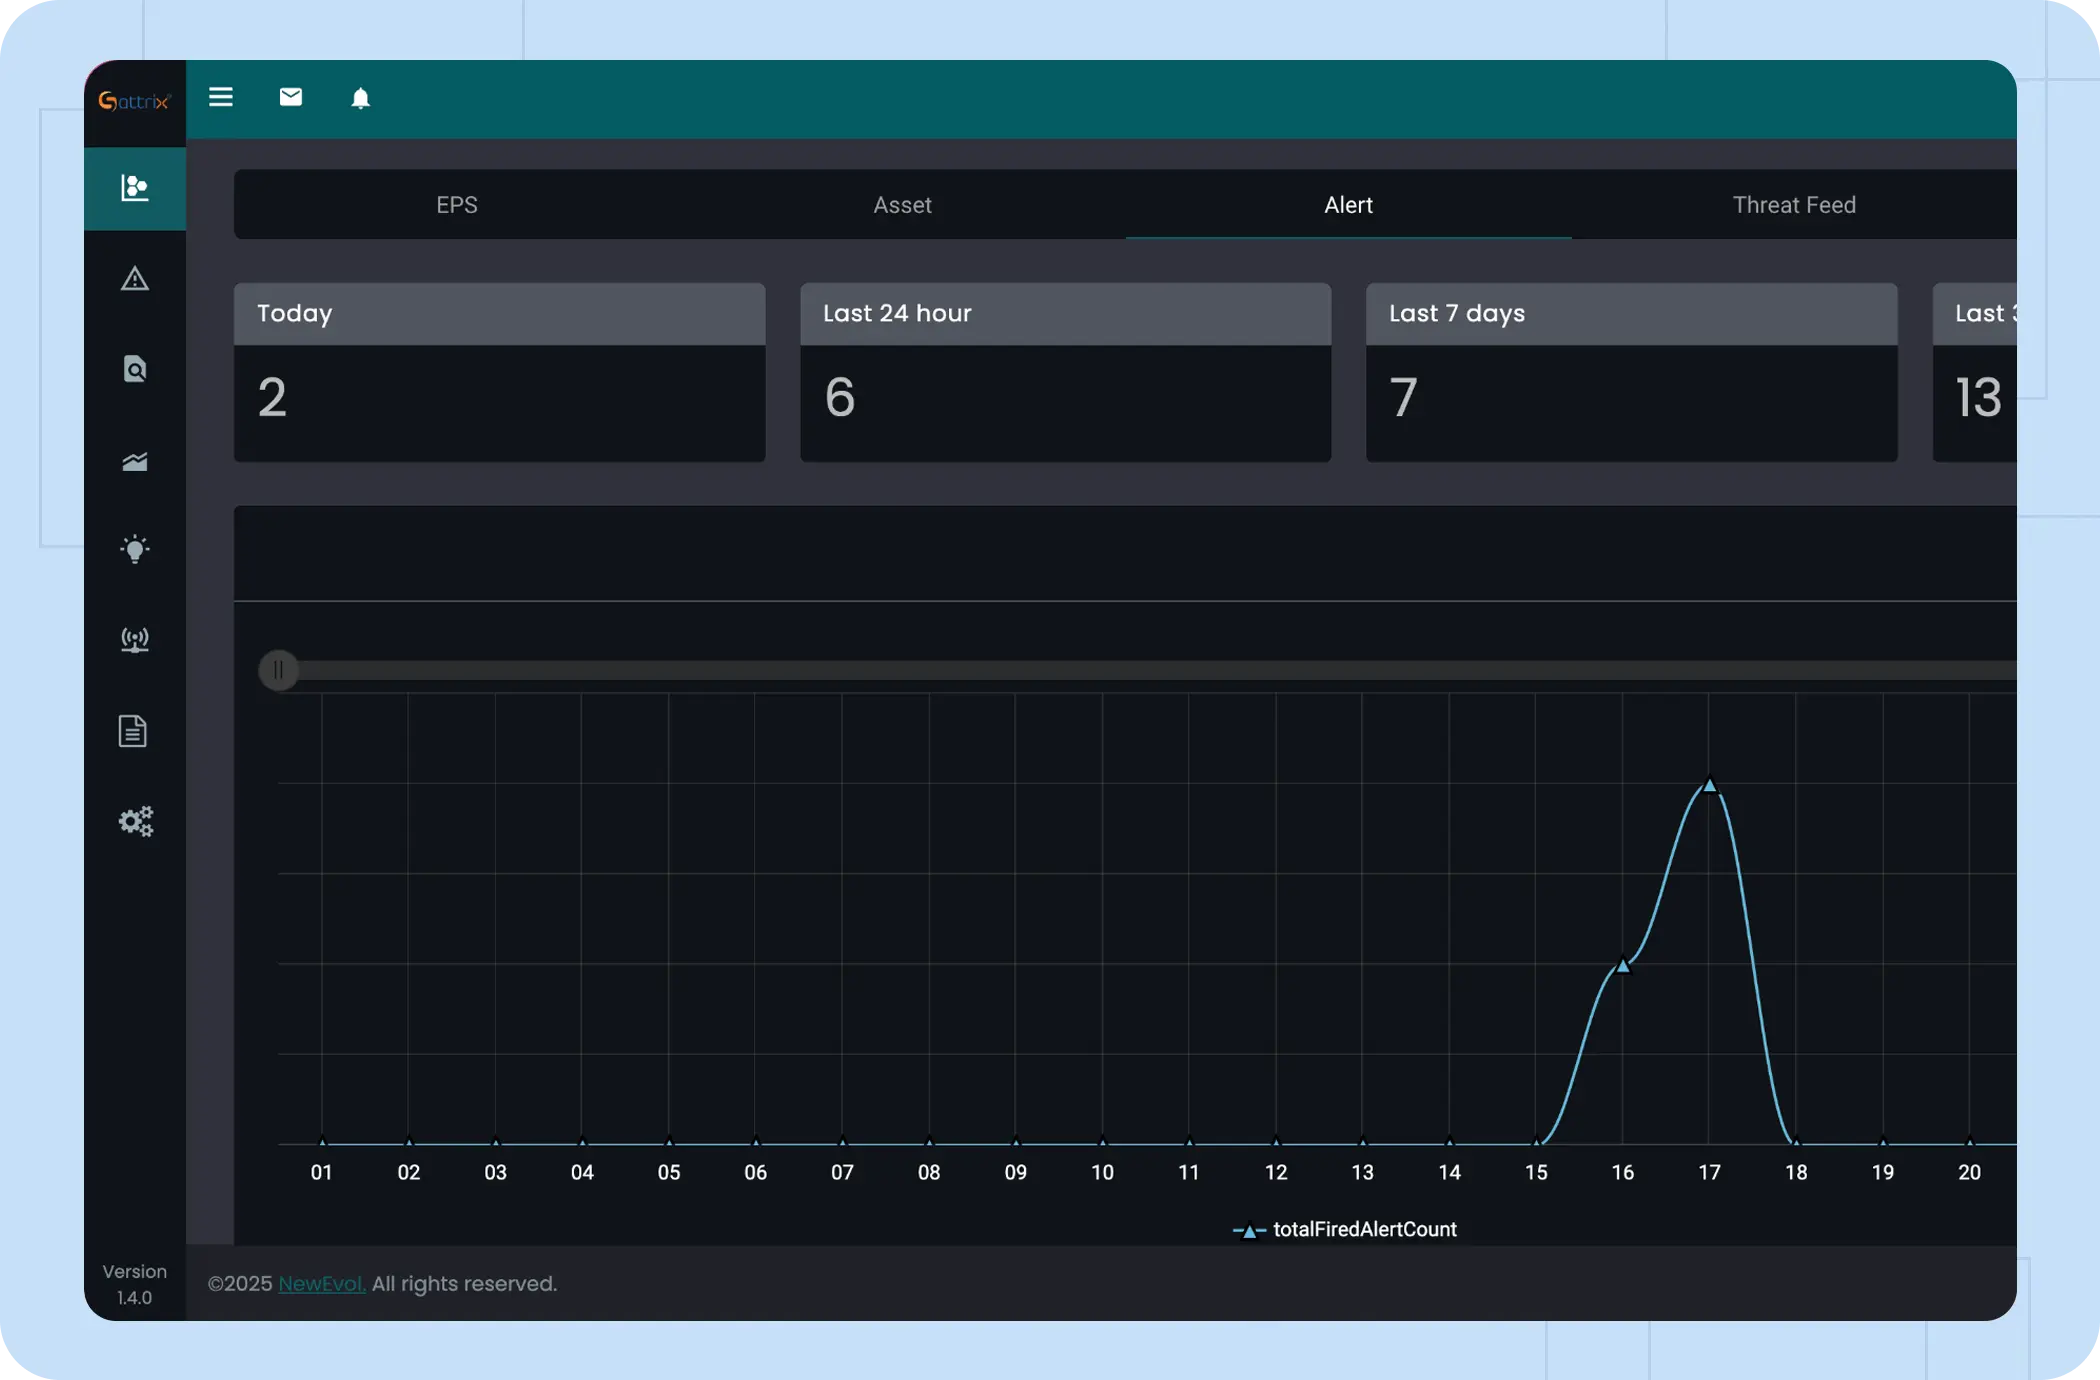This screenshot has height=1380, width=2100.
Task: Open the reports document sidebar icon
Action: [x=133, y=731]
